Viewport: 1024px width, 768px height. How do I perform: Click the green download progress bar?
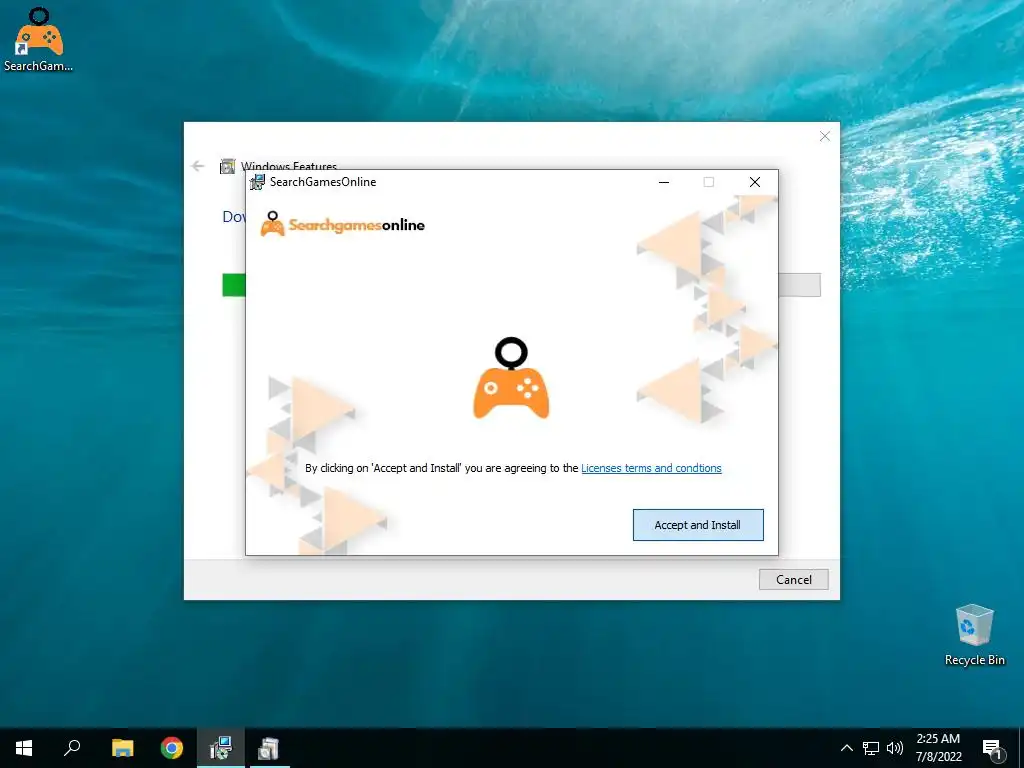(234, 285)
